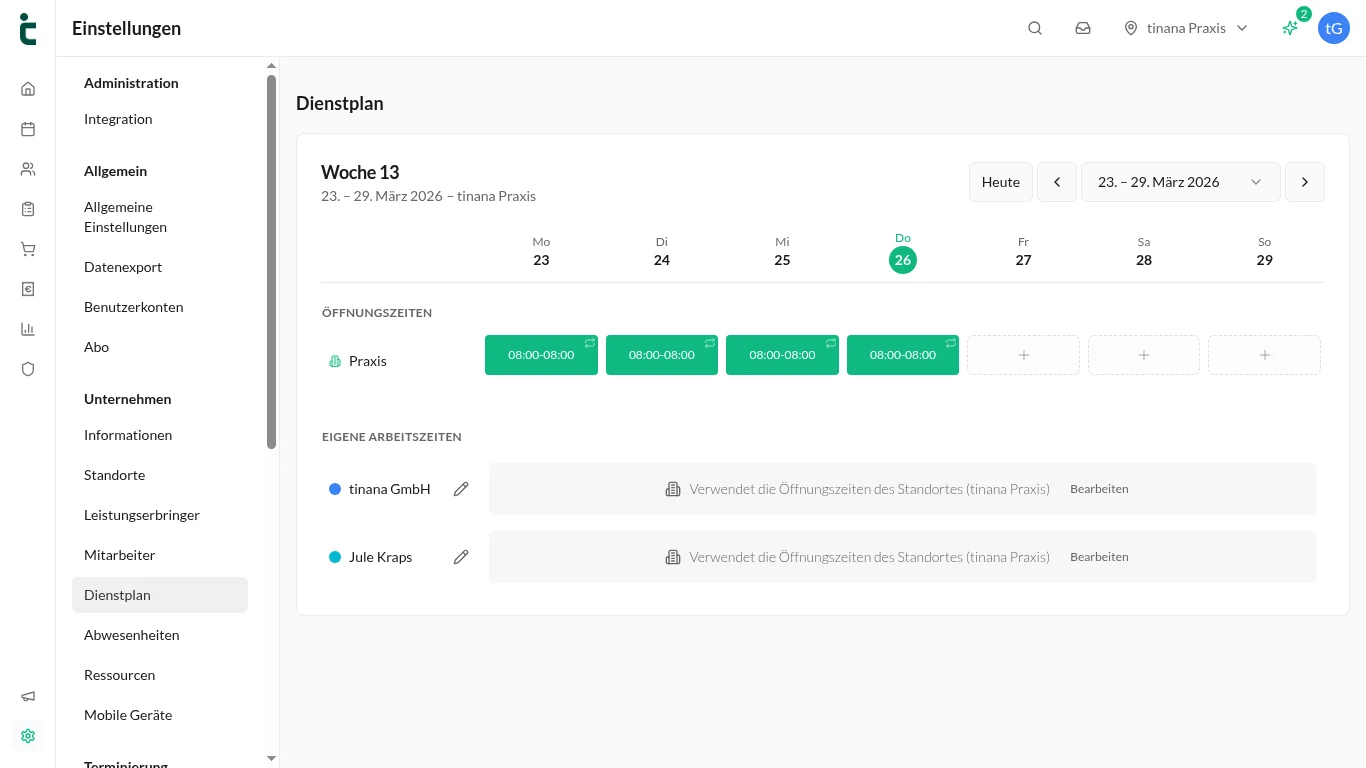Click the Heute button

click(x=1000, y=182)
